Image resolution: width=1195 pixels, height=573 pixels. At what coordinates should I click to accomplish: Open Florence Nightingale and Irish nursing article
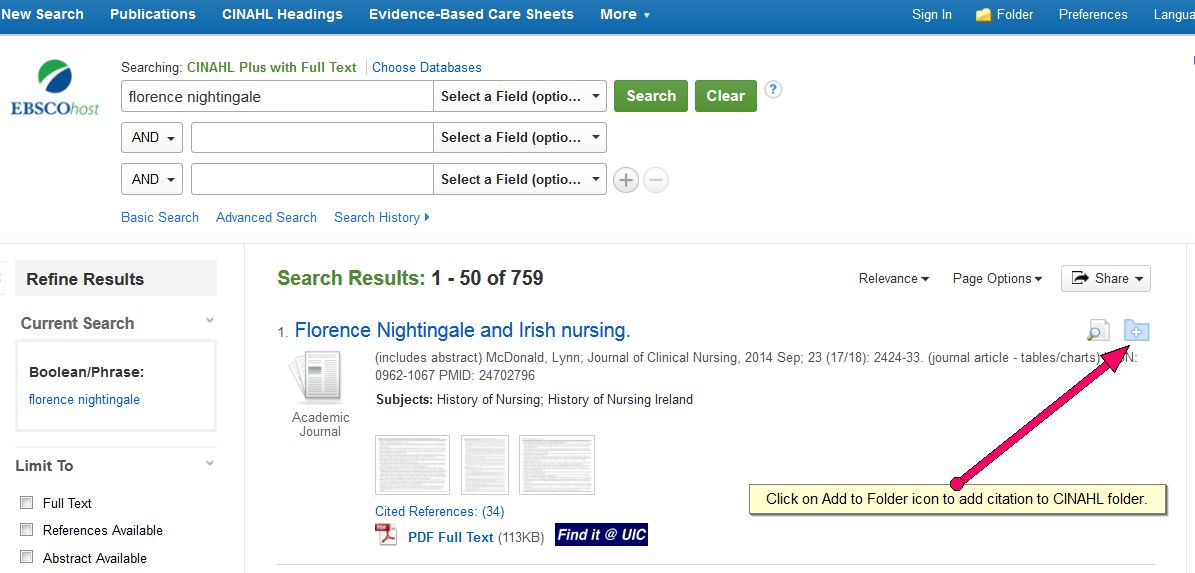pyautogui.click(x=462, y=331)
